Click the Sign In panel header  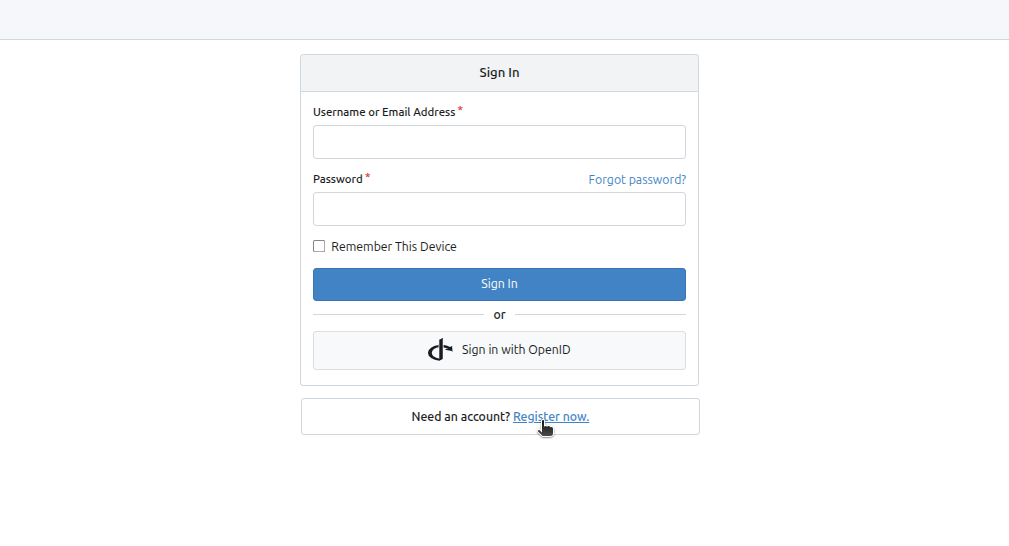click(x=499, y=73)
